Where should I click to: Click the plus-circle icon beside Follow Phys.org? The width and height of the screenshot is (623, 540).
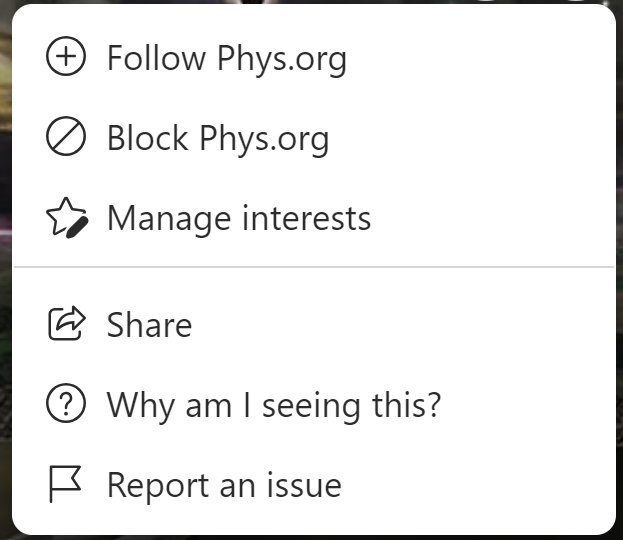[x=66, y=56]
